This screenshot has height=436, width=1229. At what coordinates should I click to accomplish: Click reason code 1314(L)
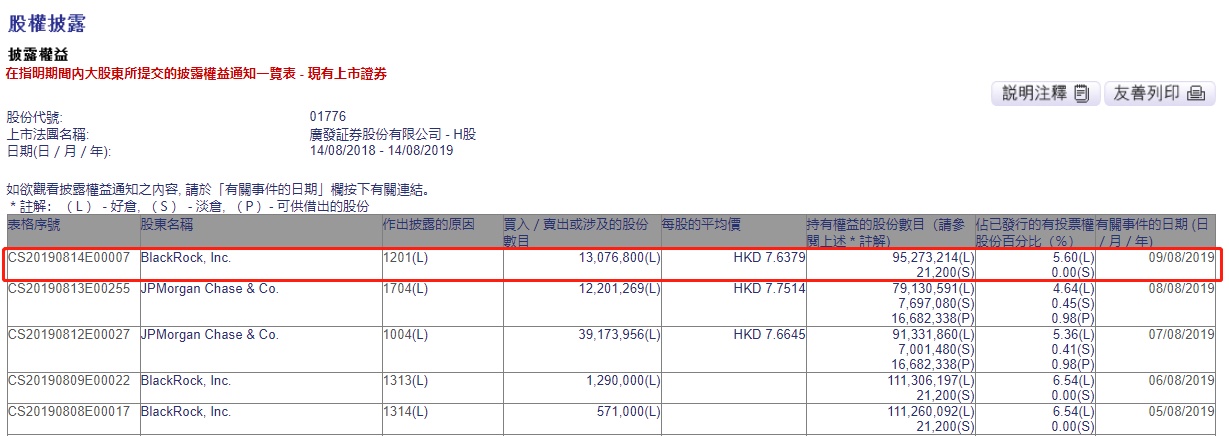403,412
